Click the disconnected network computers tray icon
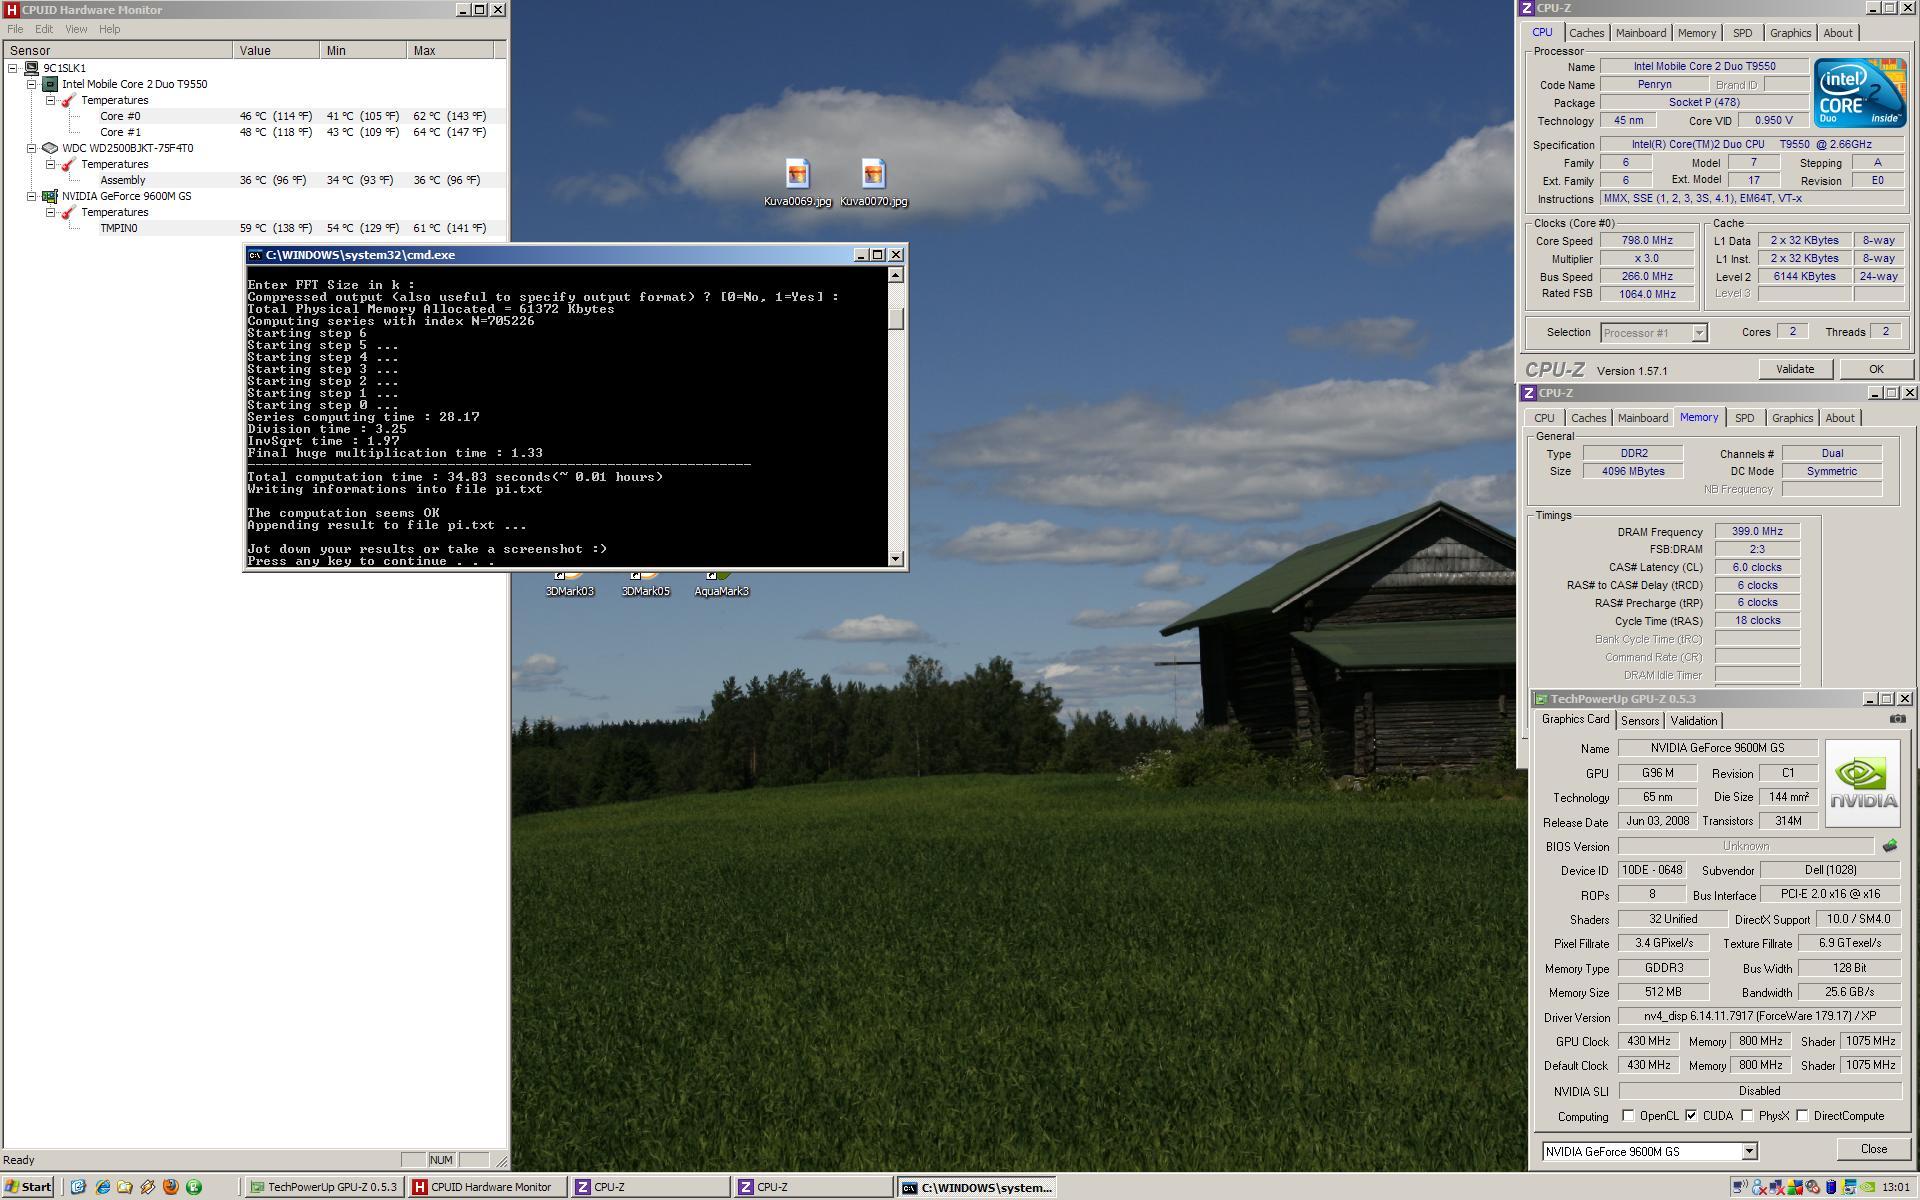The height and width of the screenshot is (1200, 1920). pyautogui.click(x=1777, y=1187)
